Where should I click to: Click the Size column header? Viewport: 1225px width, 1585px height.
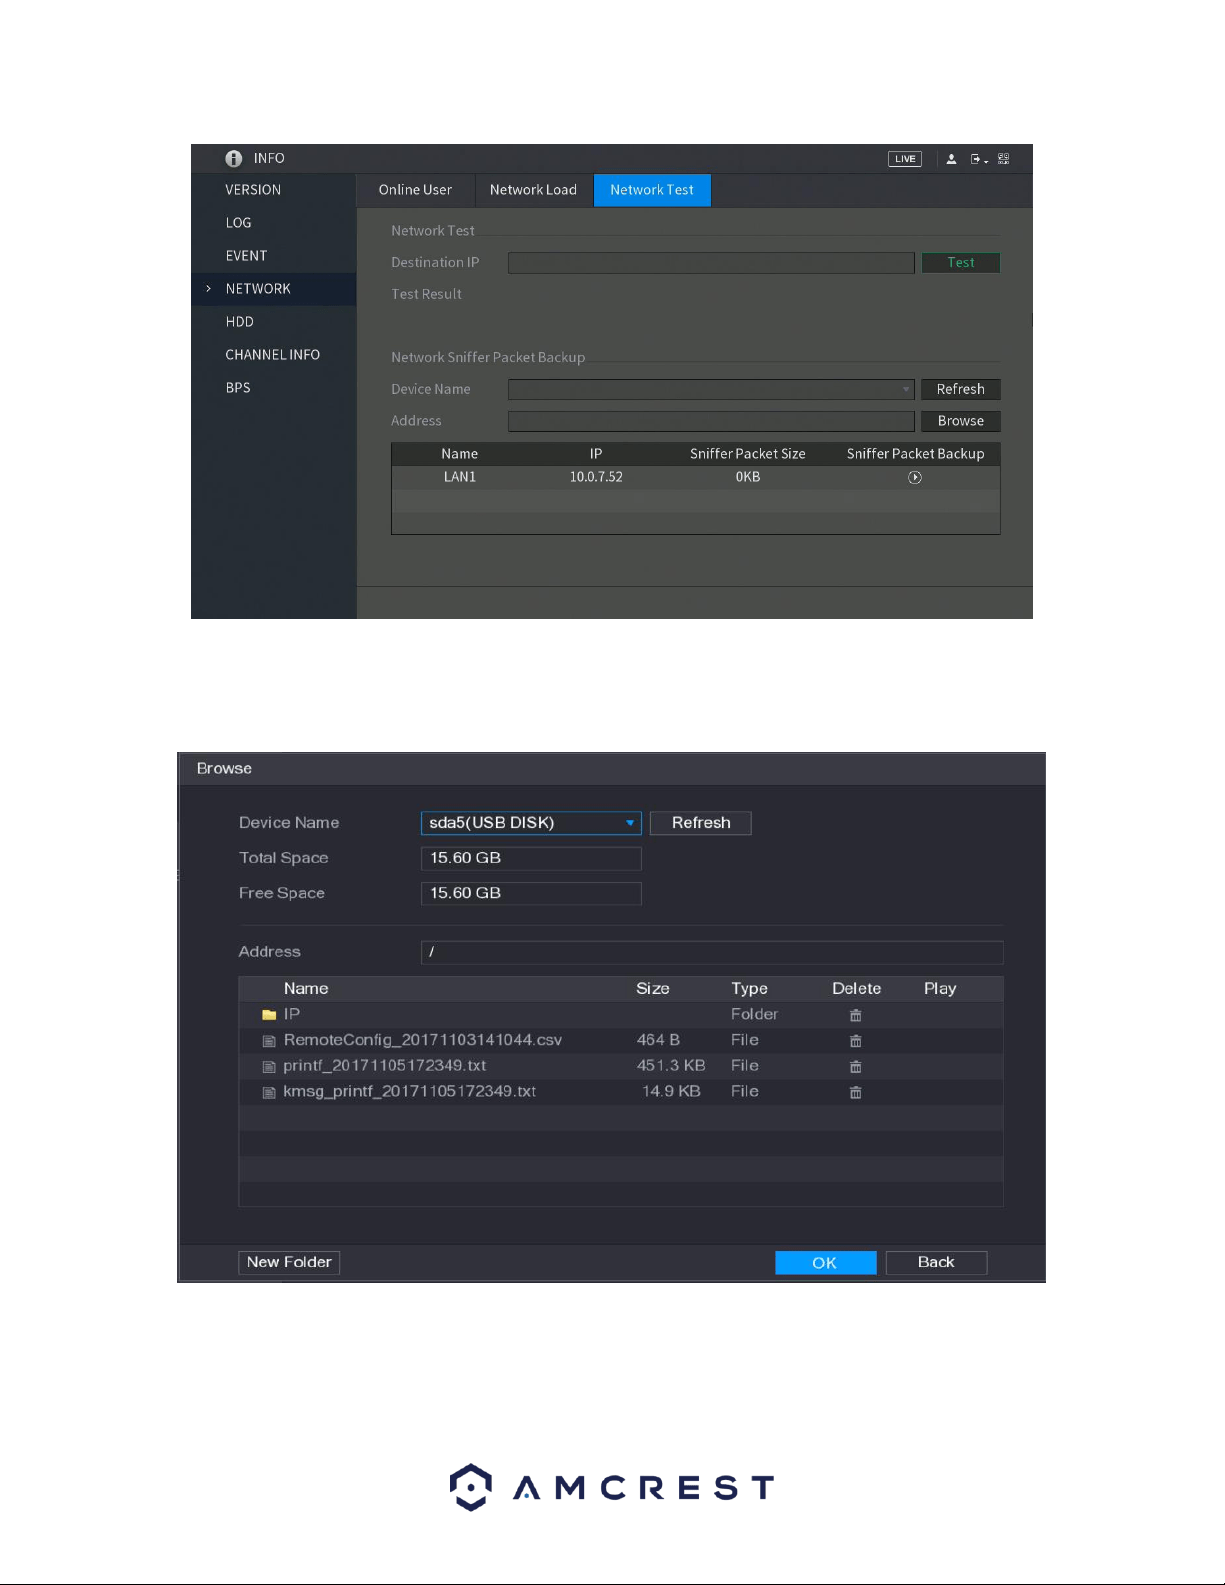tap(653, 989)
